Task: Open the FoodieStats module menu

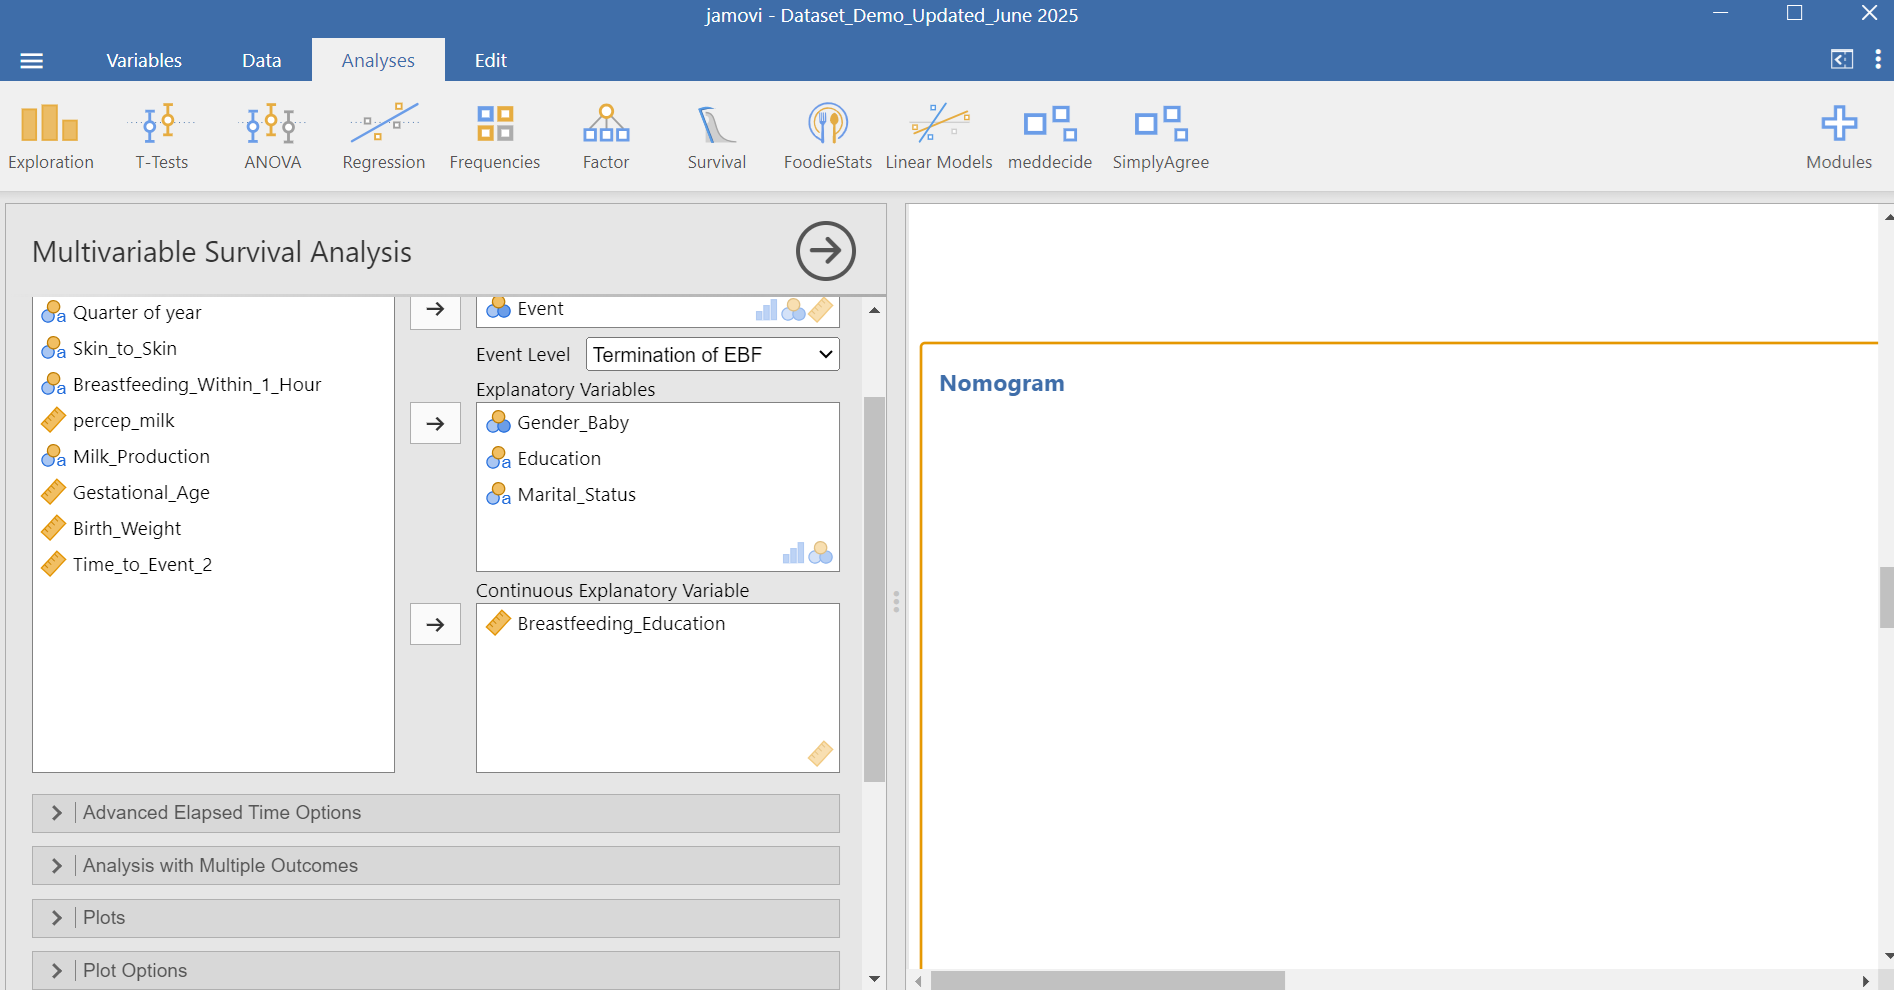Action: [x=828, y=137]
